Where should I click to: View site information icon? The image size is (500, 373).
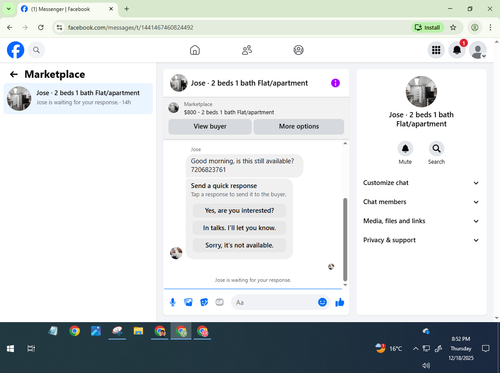pos(59,27)
